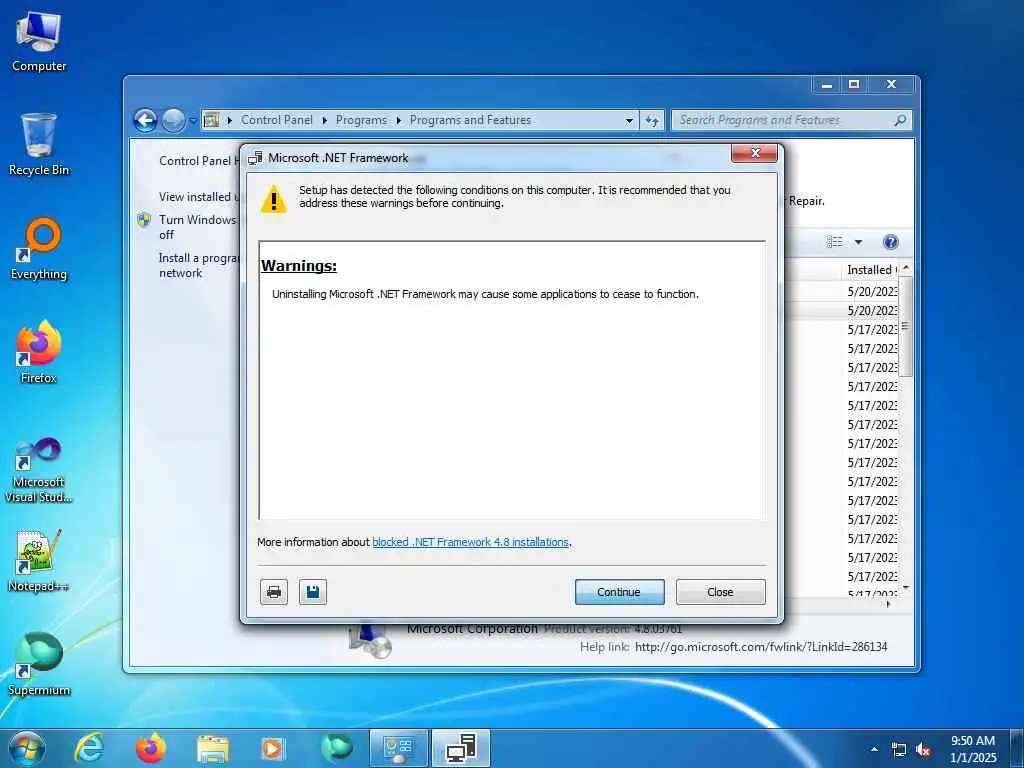Select Programs in the address breadcrumb
The height and width of the screenshot is (768, 1024).
pyautogui.click(x=361, y=120)
